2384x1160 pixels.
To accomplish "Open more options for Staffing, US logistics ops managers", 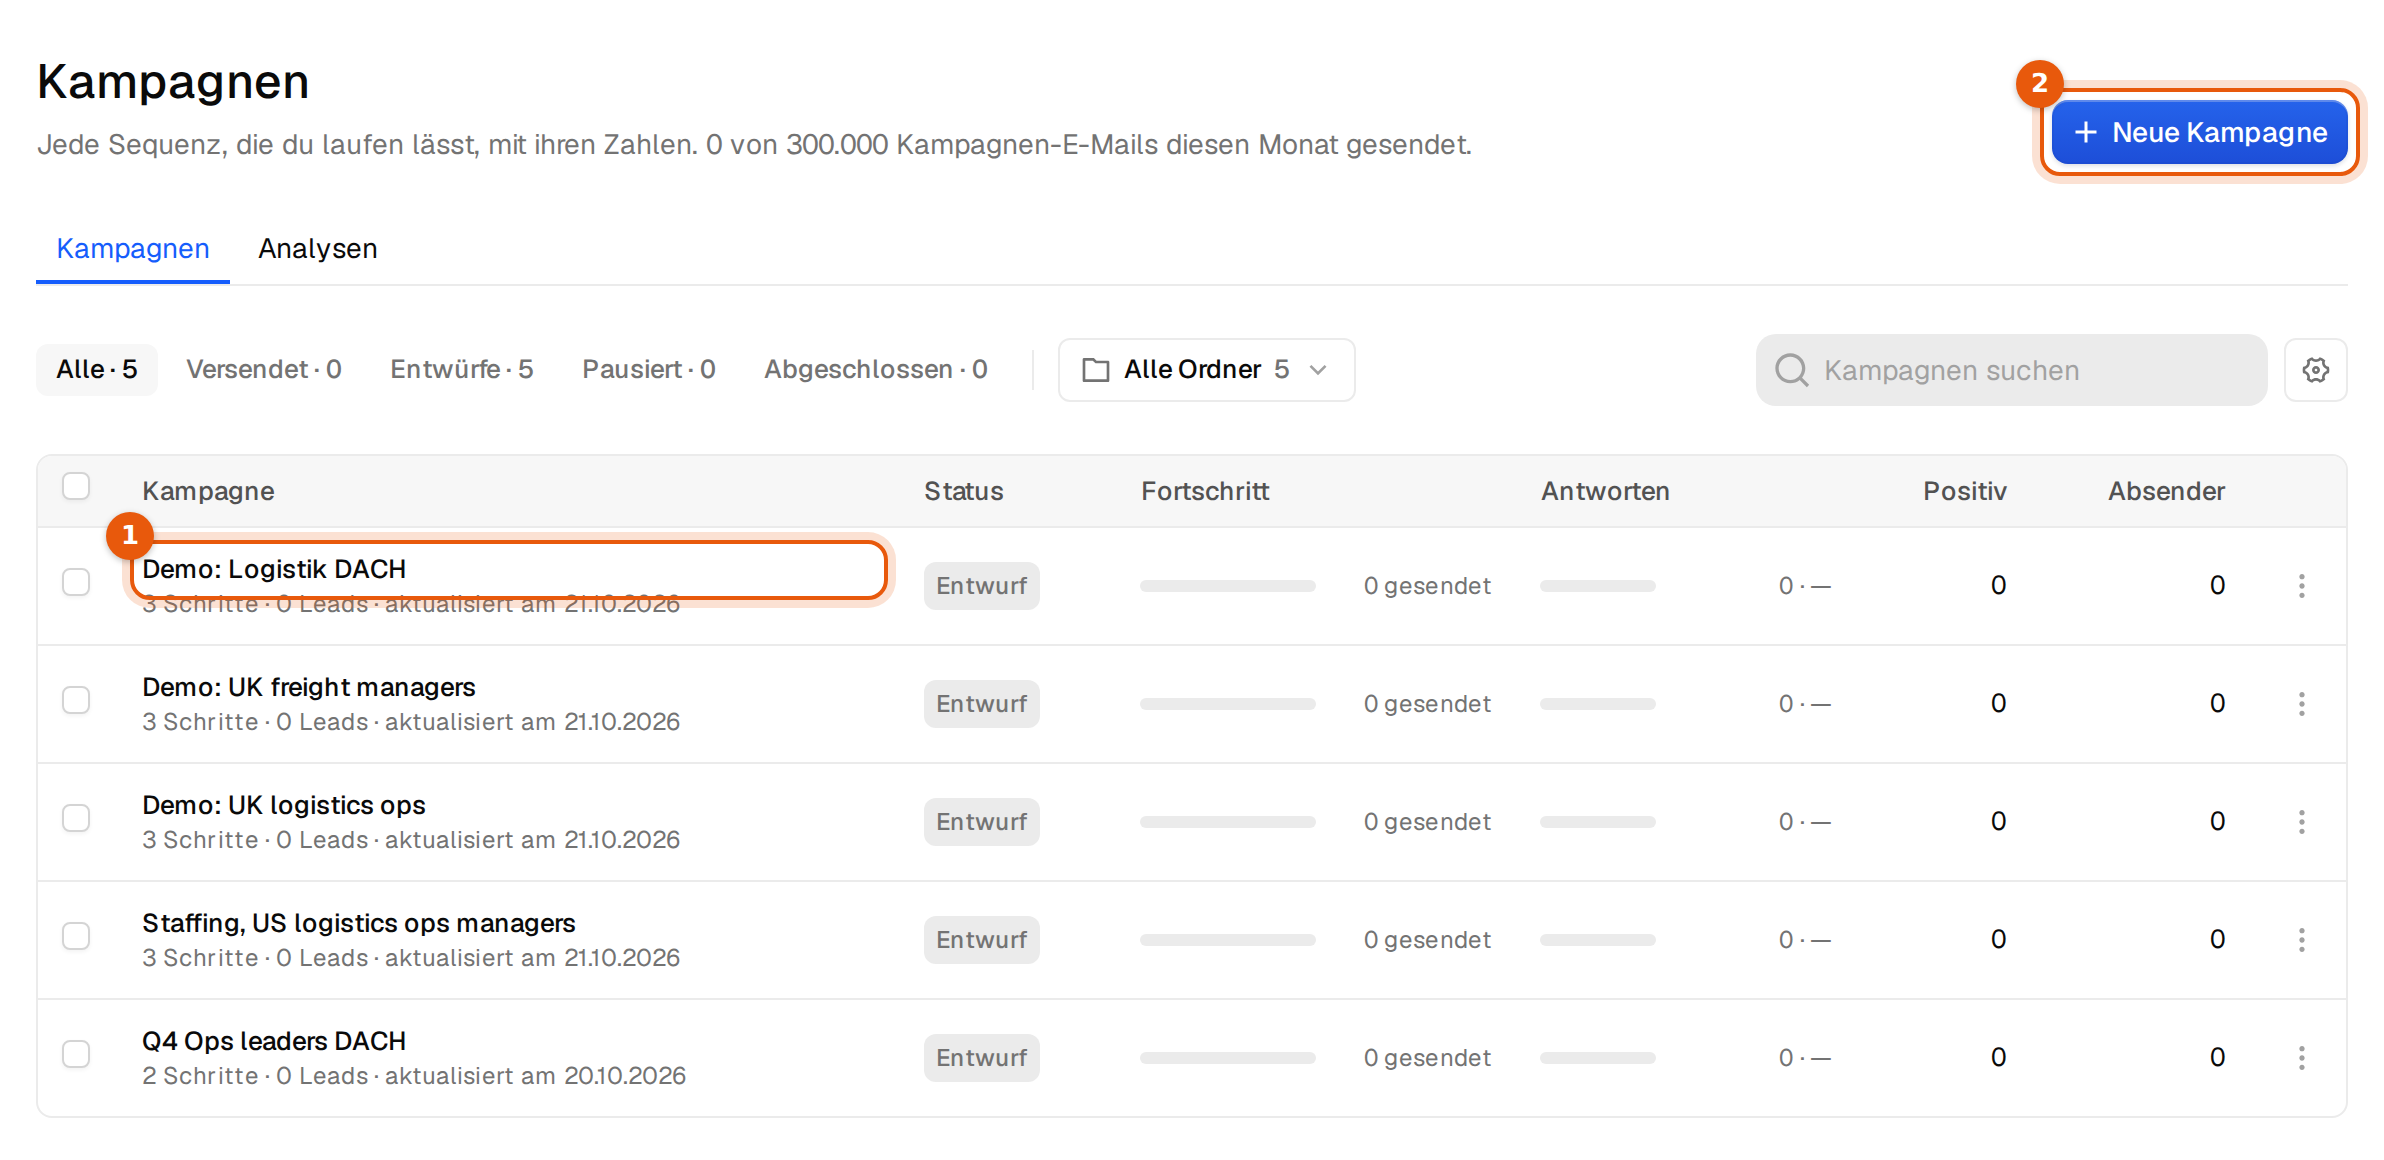I will [x=2301, y=940].
